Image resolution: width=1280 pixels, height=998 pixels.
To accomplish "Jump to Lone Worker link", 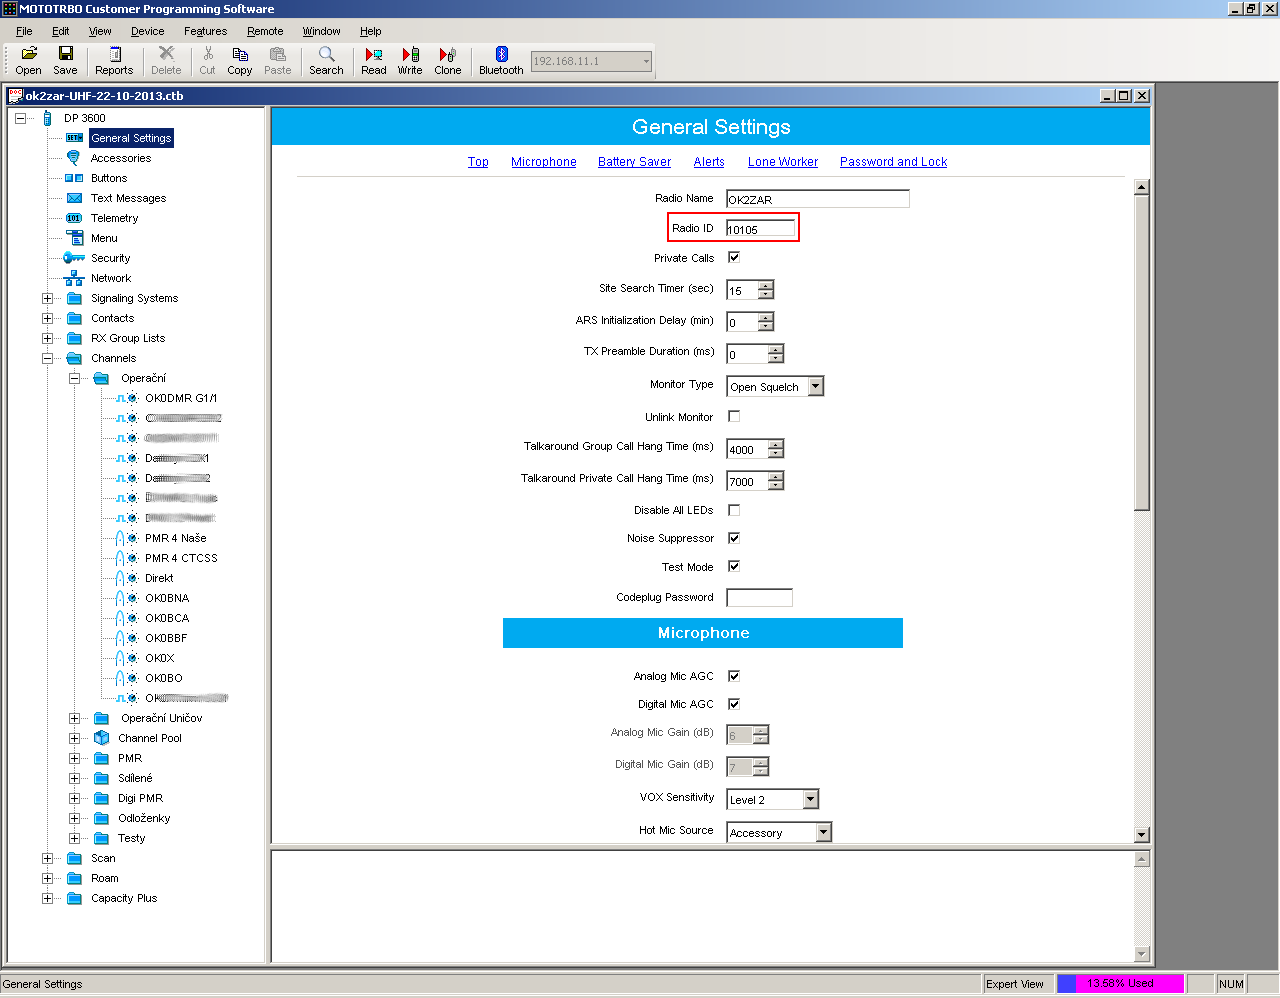I will coord(783,162).
